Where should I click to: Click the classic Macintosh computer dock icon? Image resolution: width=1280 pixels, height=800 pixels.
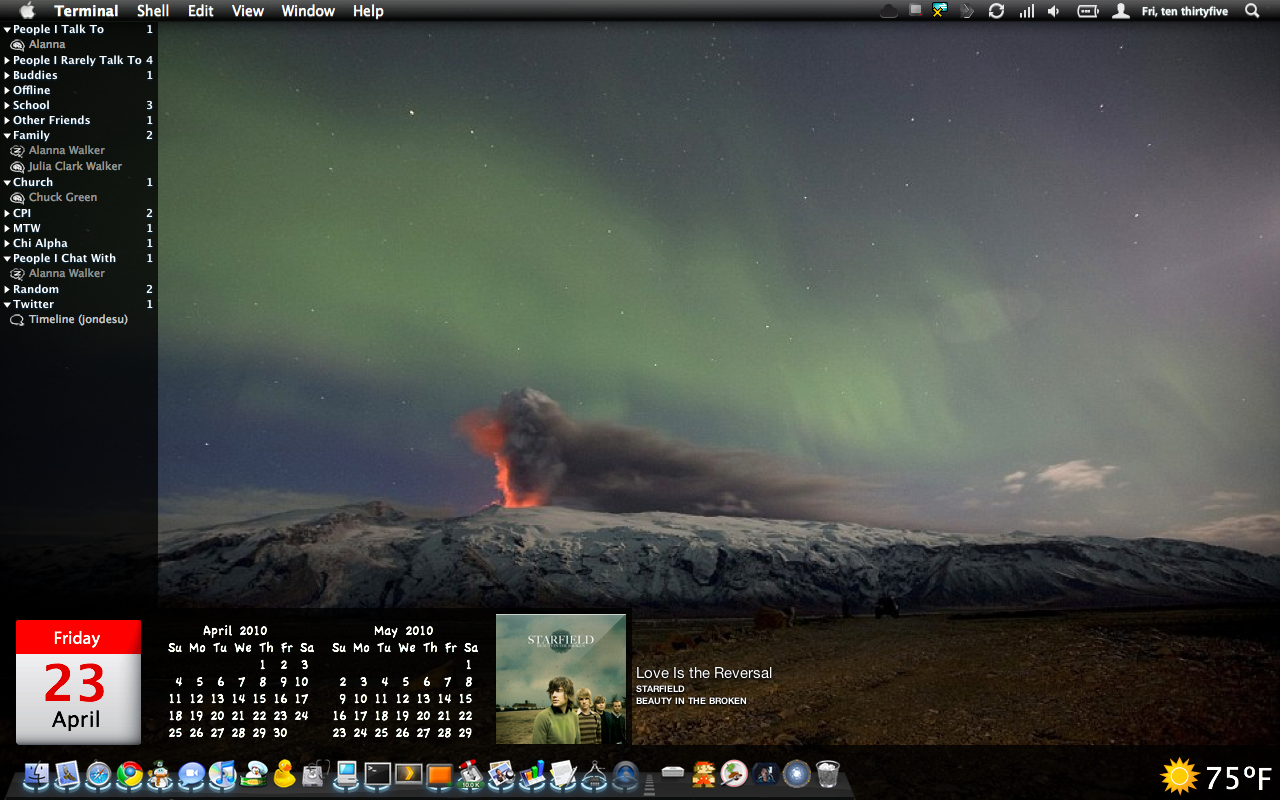(x=346, y=774)
